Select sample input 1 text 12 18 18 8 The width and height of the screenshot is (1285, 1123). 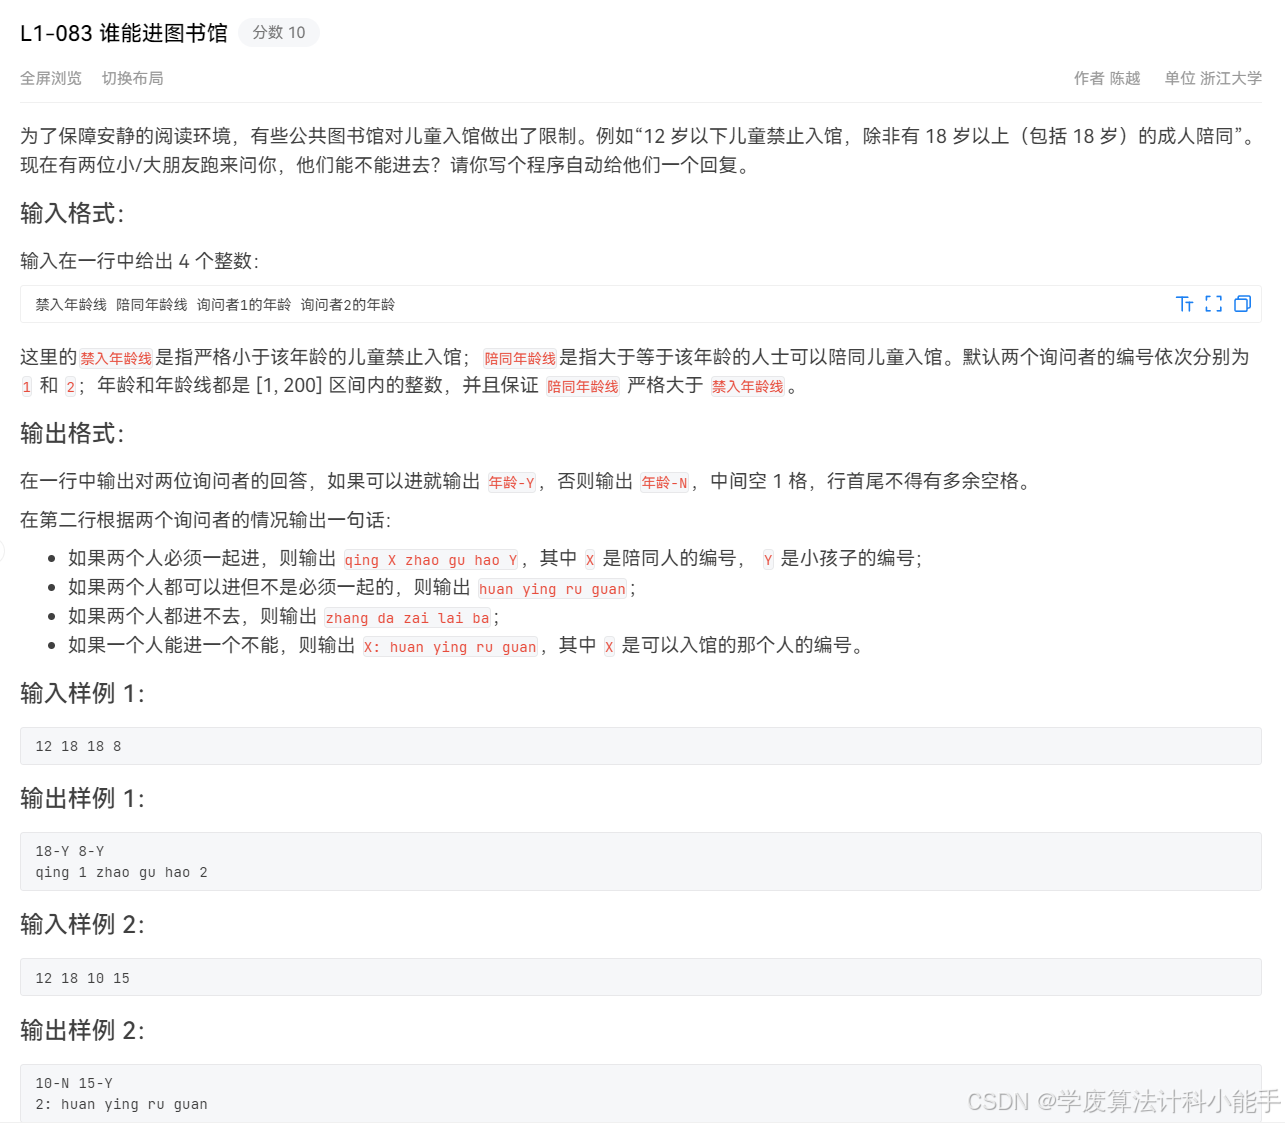(x=76, y=746)
